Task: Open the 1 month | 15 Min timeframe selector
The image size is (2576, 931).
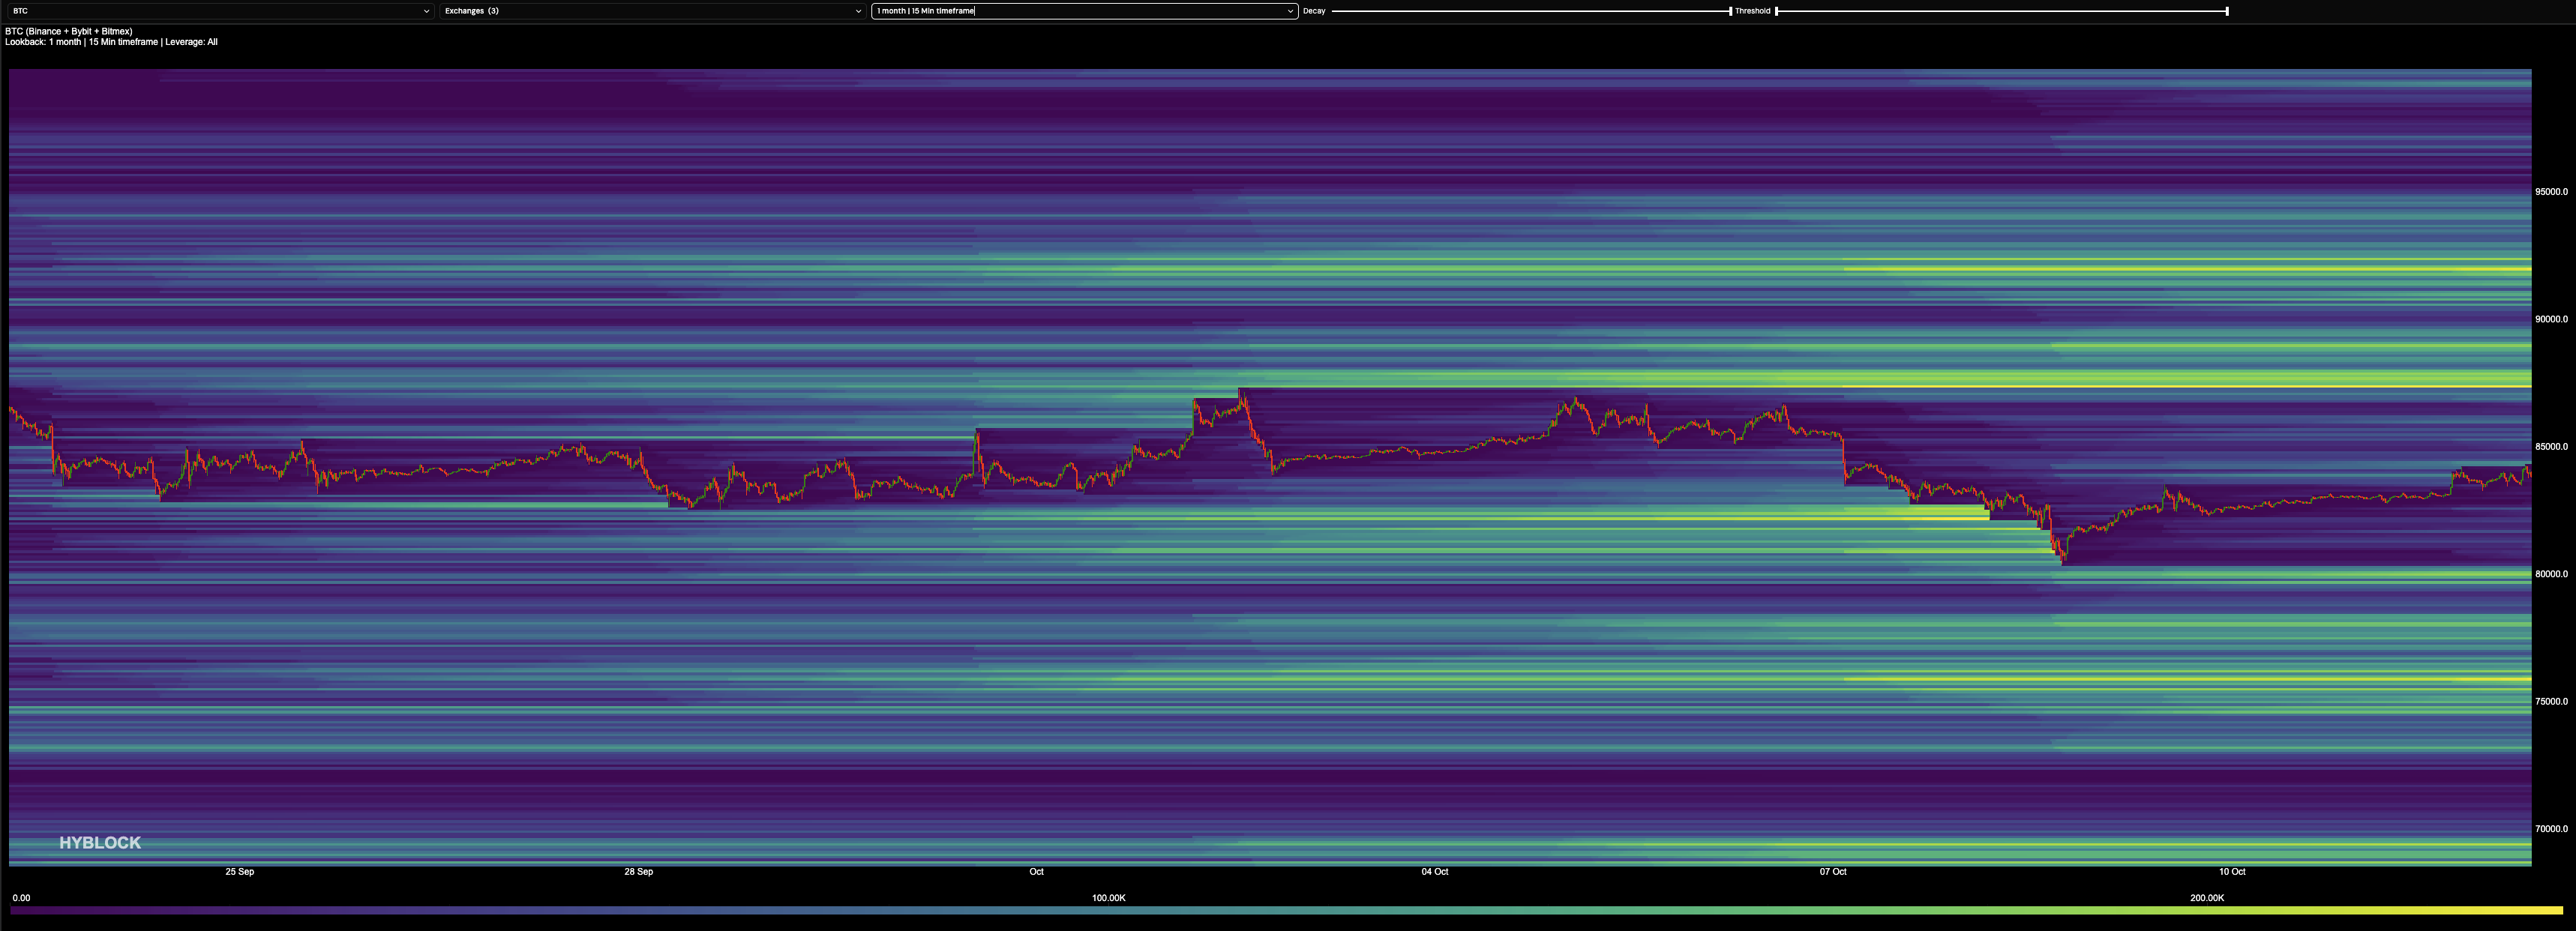Action: 1085,11
